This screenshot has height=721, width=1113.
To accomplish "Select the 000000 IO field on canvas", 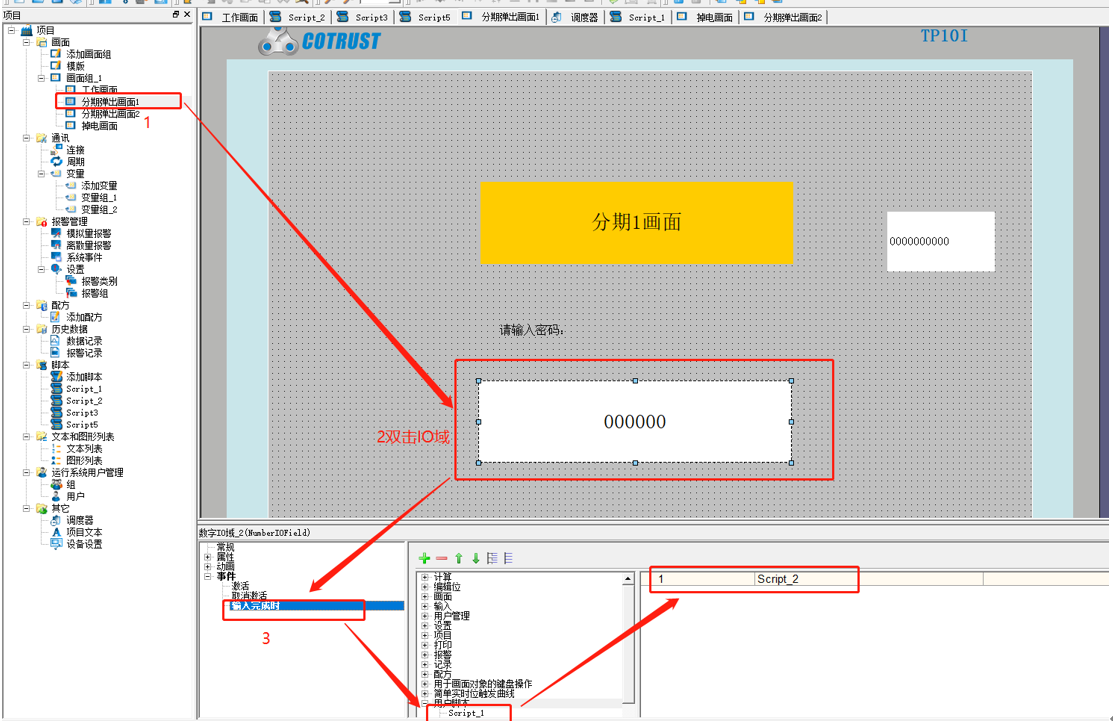I will (x=635, y=422).
